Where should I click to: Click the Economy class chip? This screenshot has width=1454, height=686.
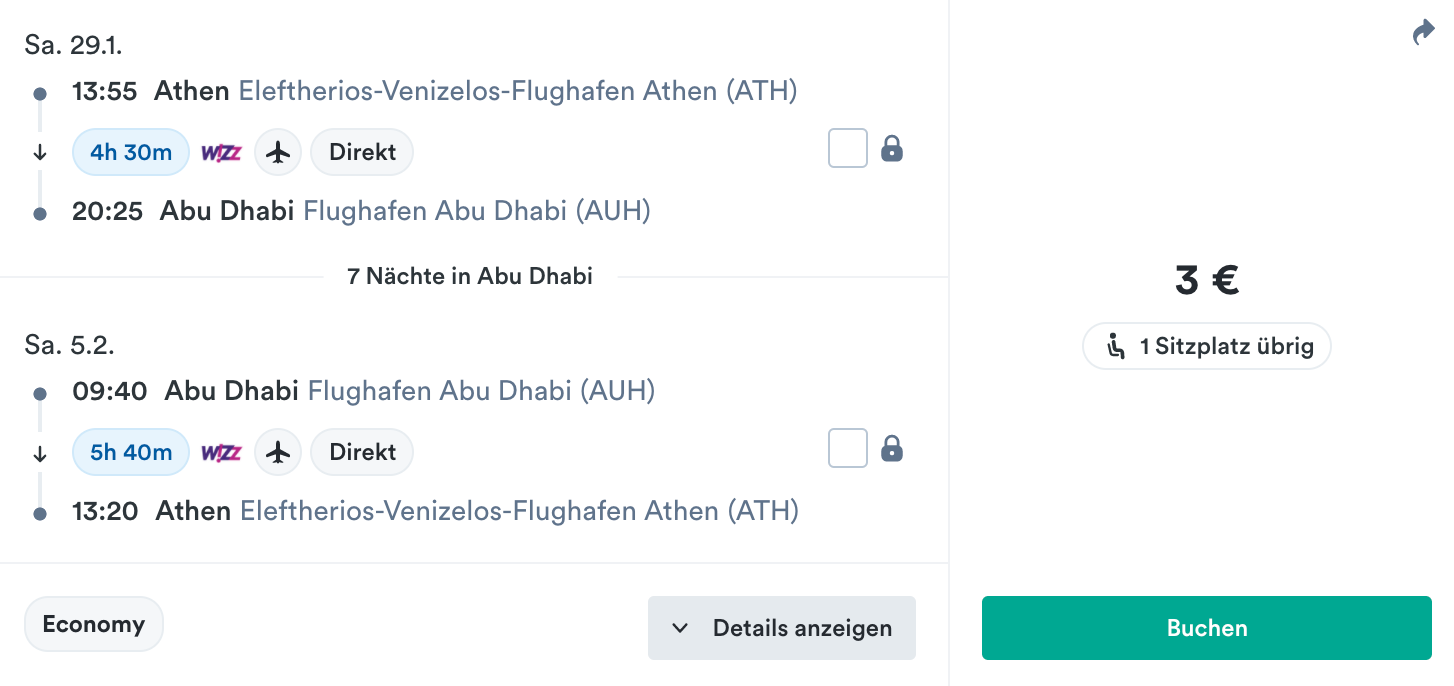pyautogui.click(x=94, y=624)
